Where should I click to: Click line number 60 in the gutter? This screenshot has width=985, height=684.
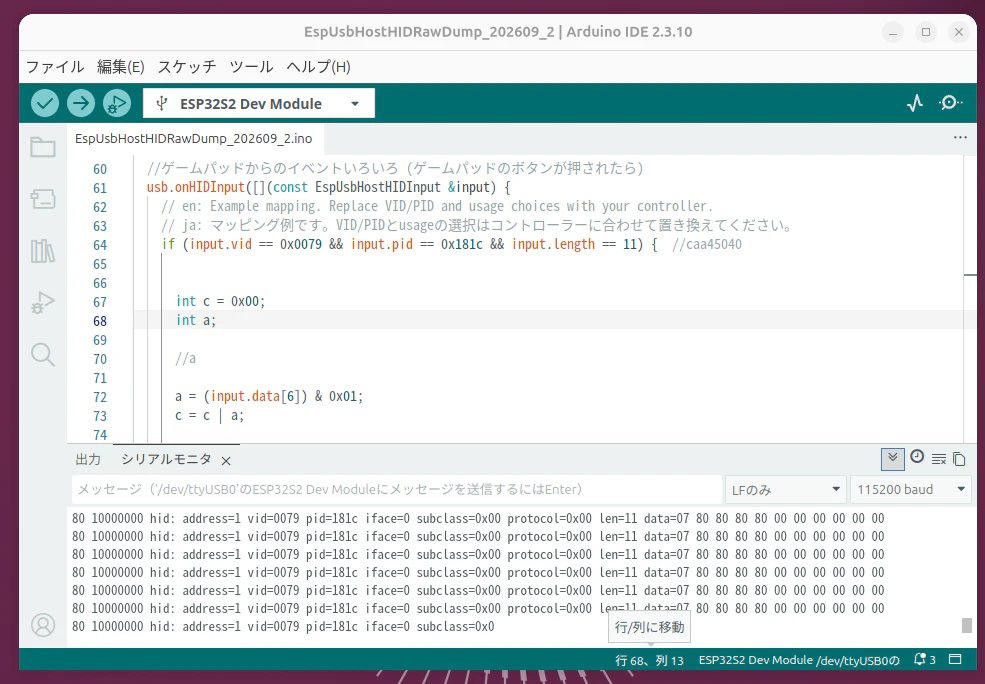pyautogui.click(x=100, y=169)
